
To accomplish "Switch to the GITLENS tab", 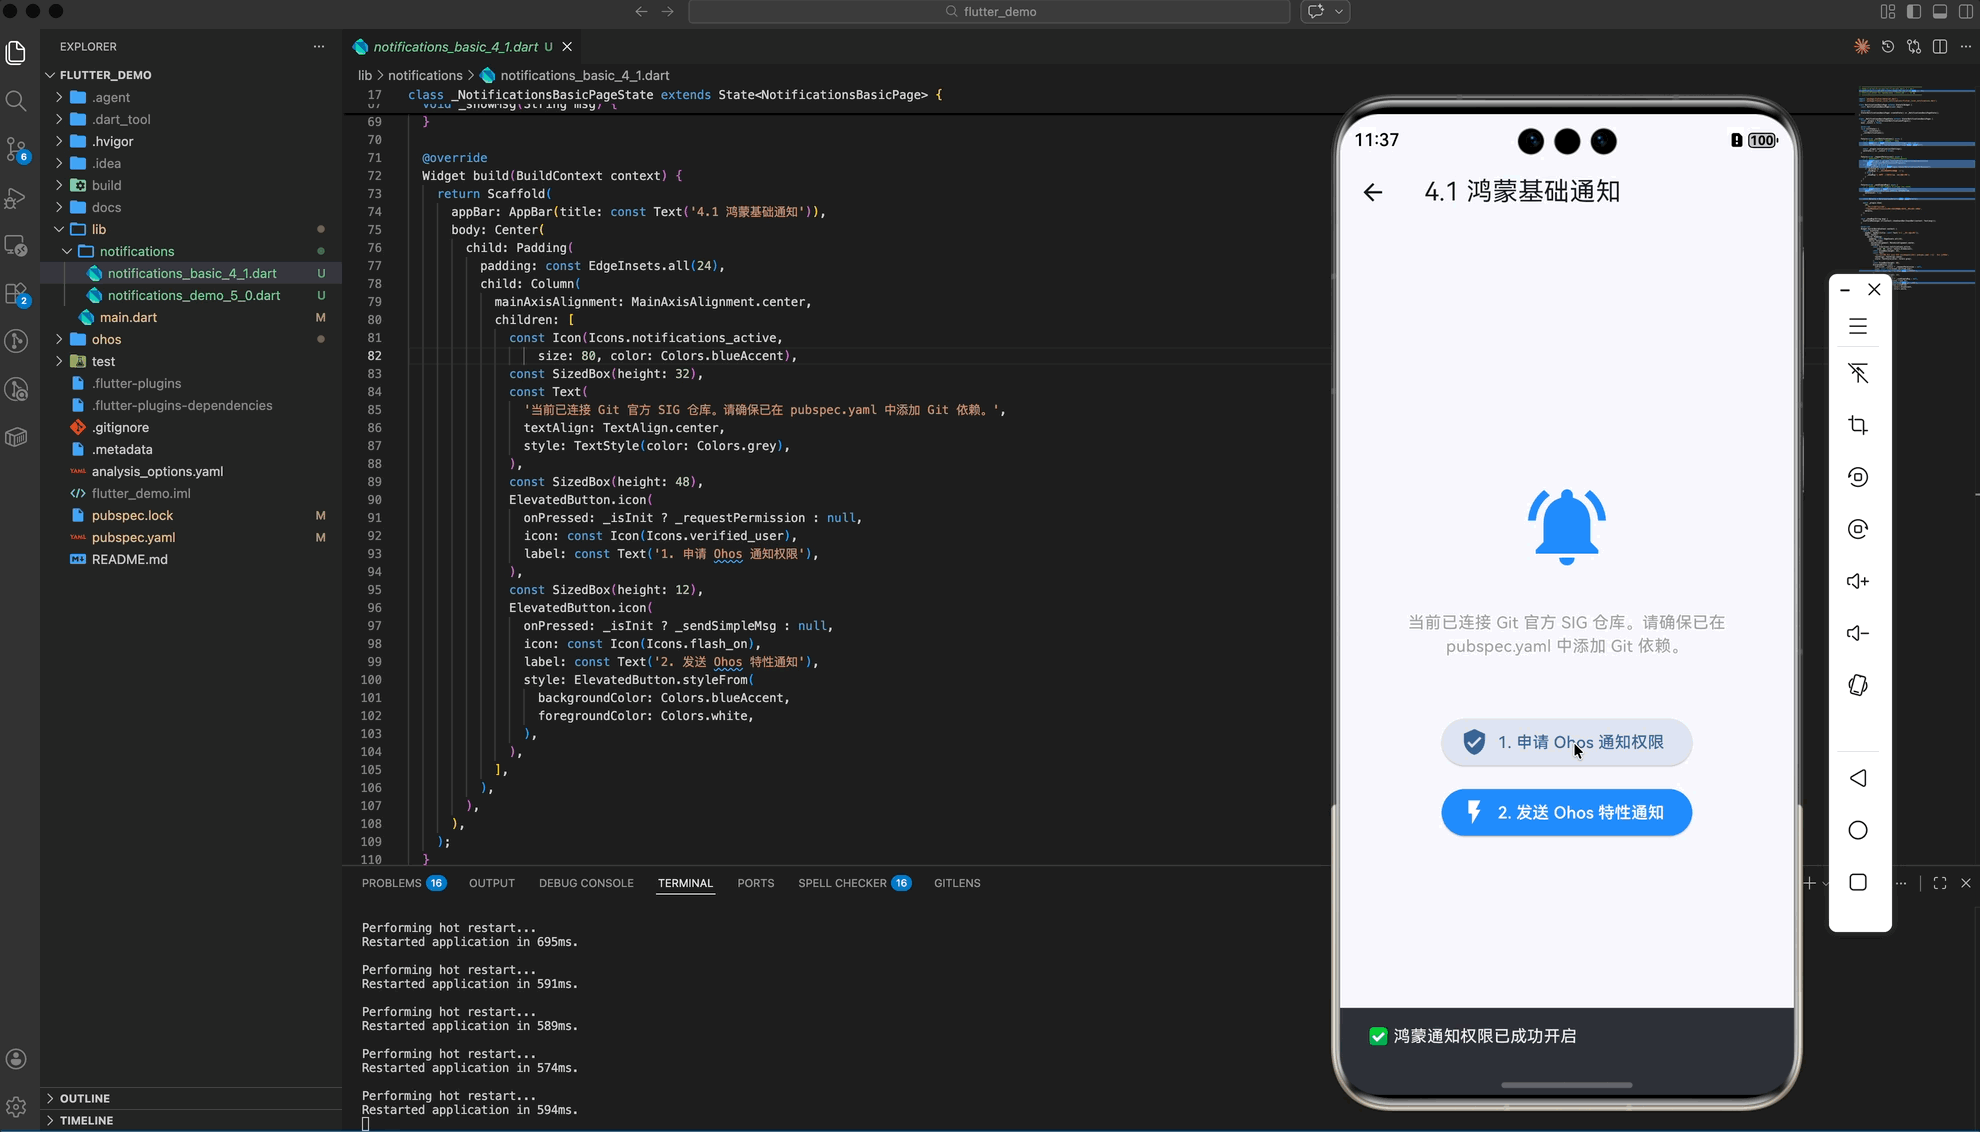I will [957, 883].
